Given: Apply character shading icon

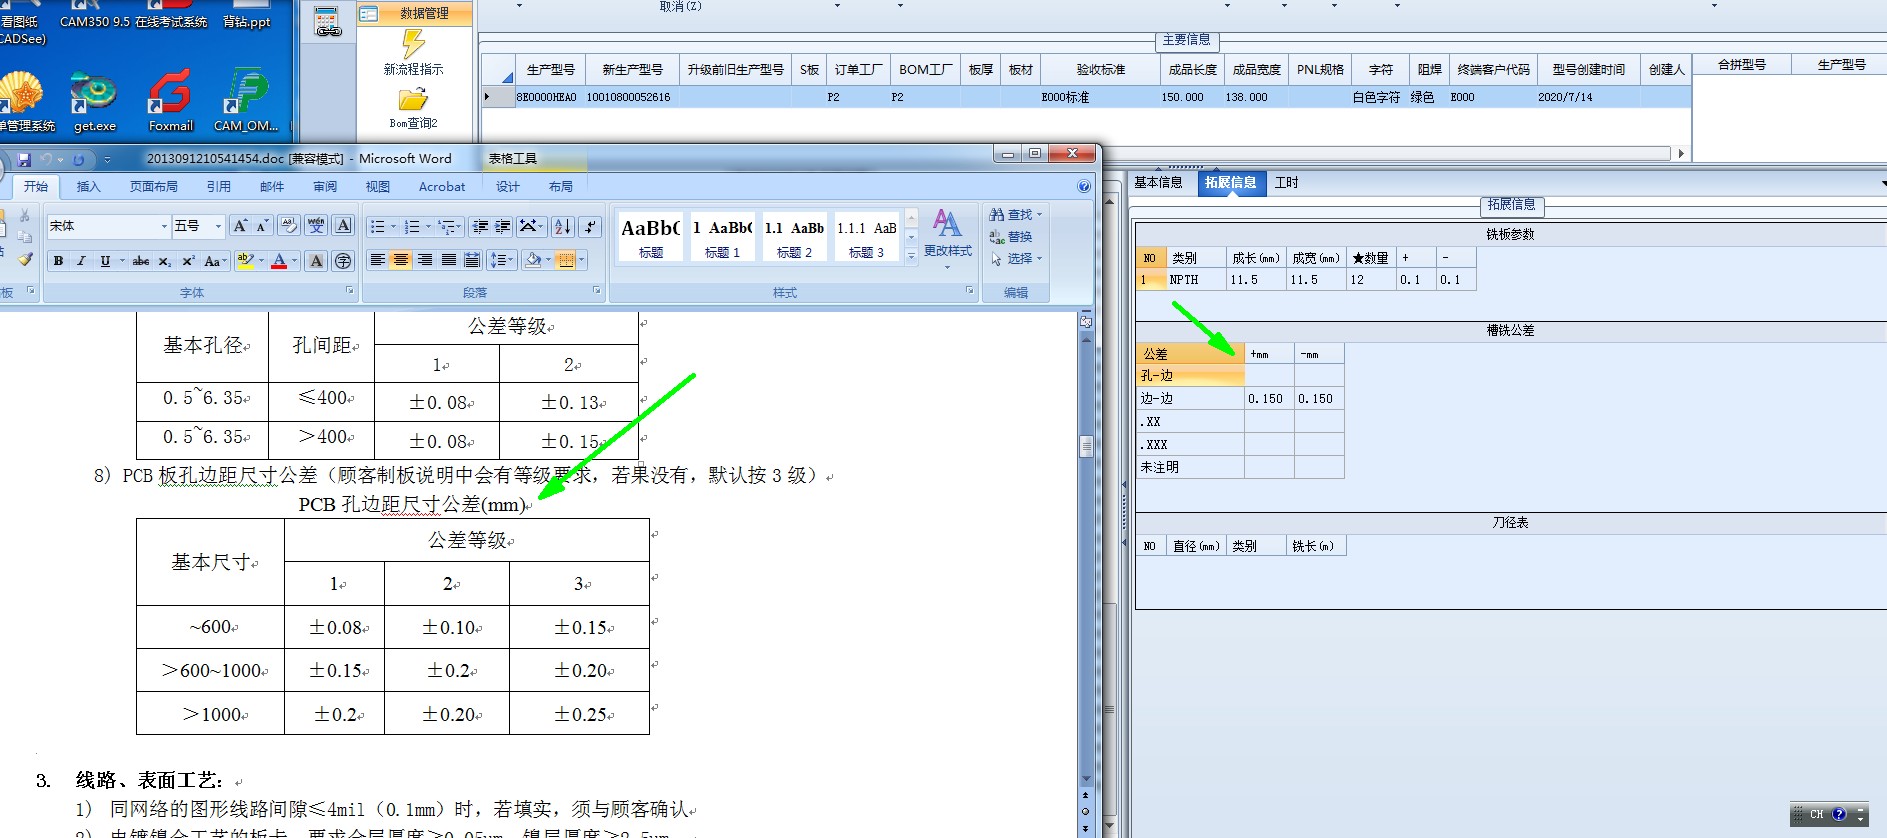Looking at the screenshot, I should [x=316, y=261].
